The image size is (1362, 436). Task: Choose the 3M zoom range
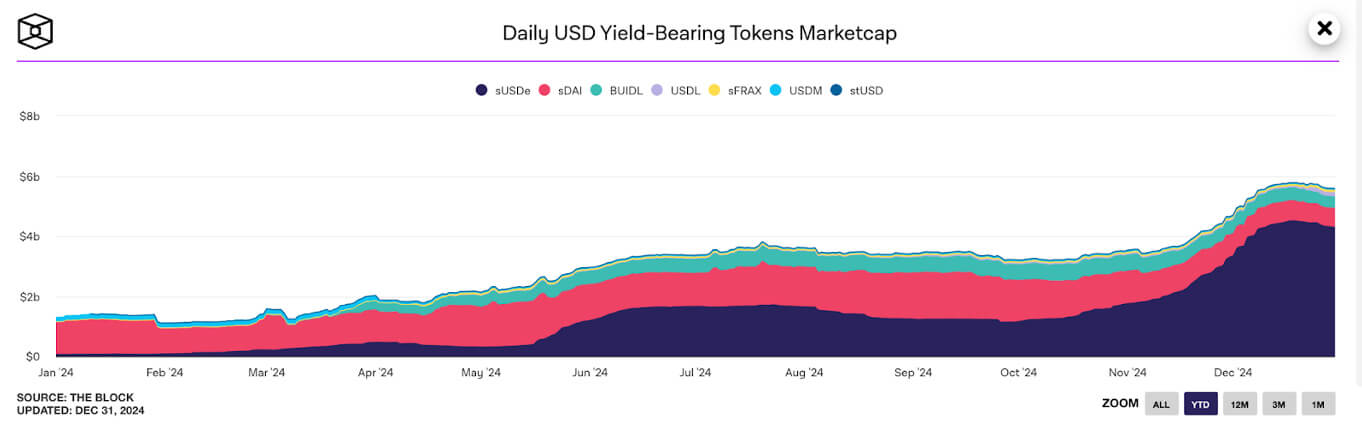tap(1279, 404)
